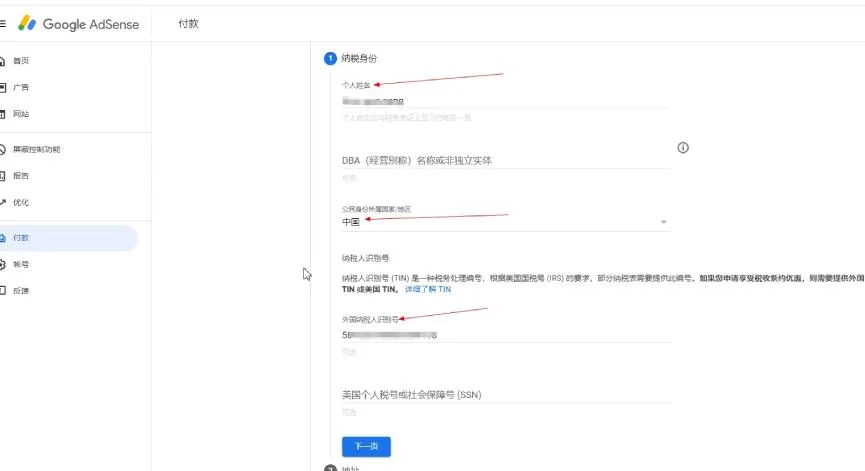865x471 pixels.
Task: Click the payments icon beside 付款
Action: [2, 238]
